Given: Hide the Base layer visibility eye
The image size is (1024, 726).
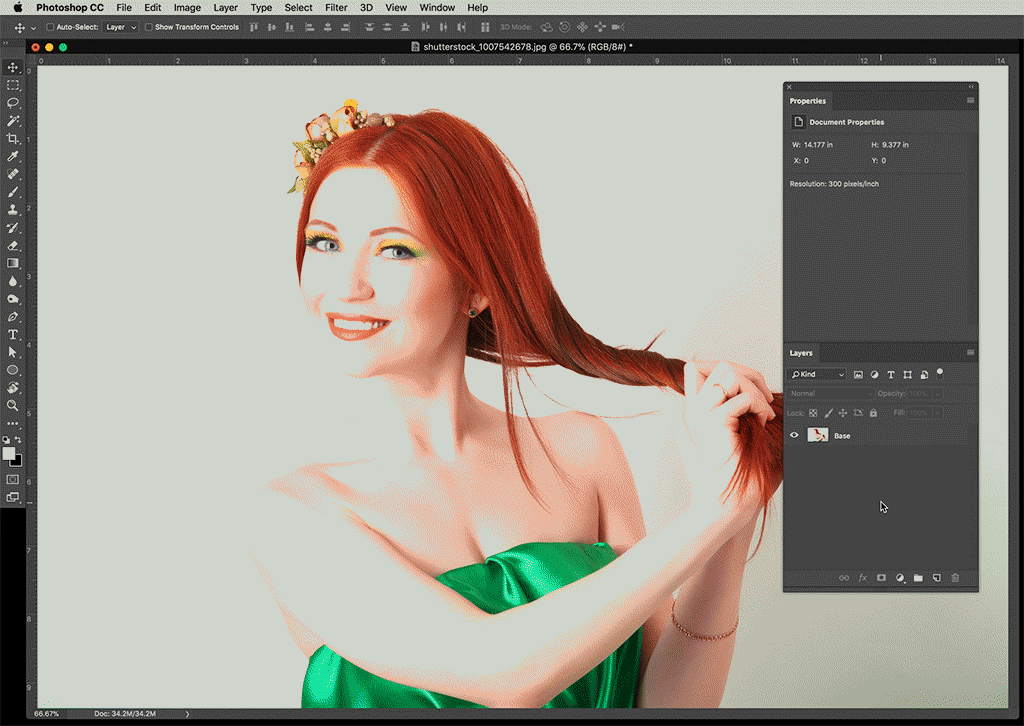Looking at the screenshot, I should pyautogui.click(x=795, y=436).
